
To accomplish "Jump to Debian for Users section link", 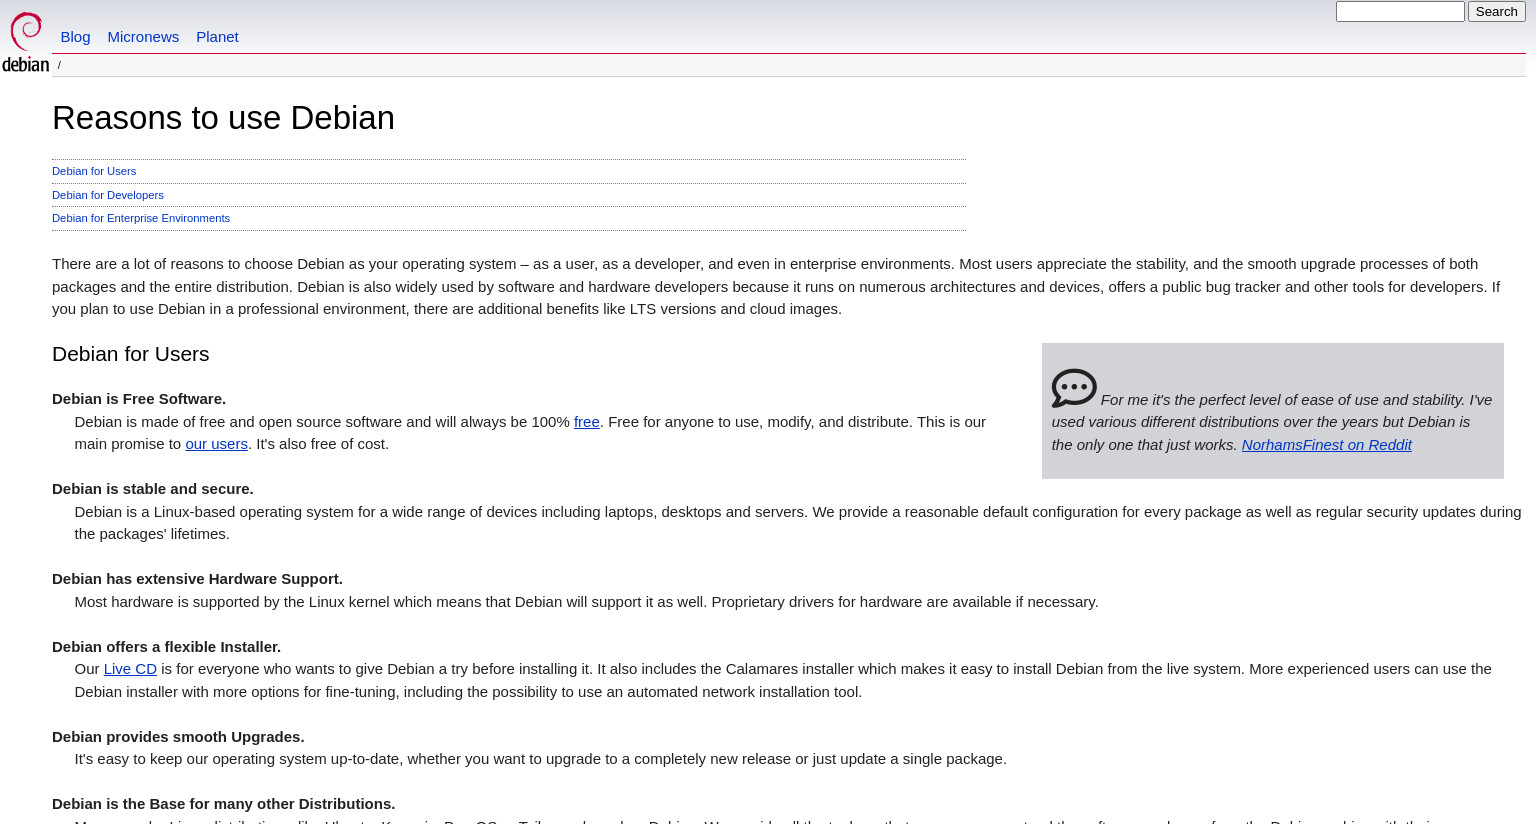I will tap(94, 171).
